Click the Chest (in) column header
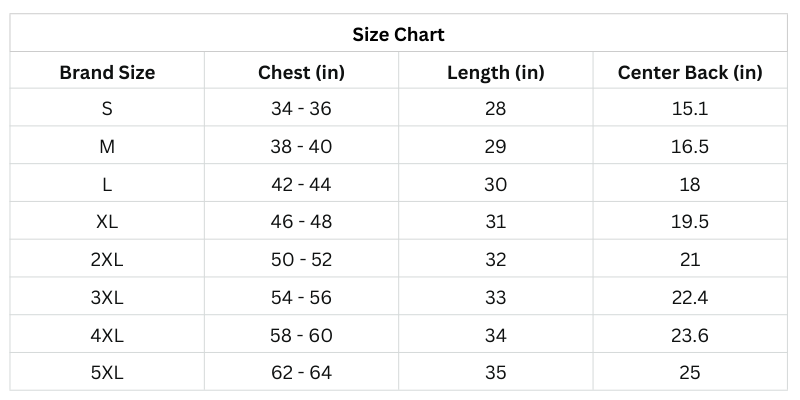This screenshot has width=800, height=400. coord(301,72)
